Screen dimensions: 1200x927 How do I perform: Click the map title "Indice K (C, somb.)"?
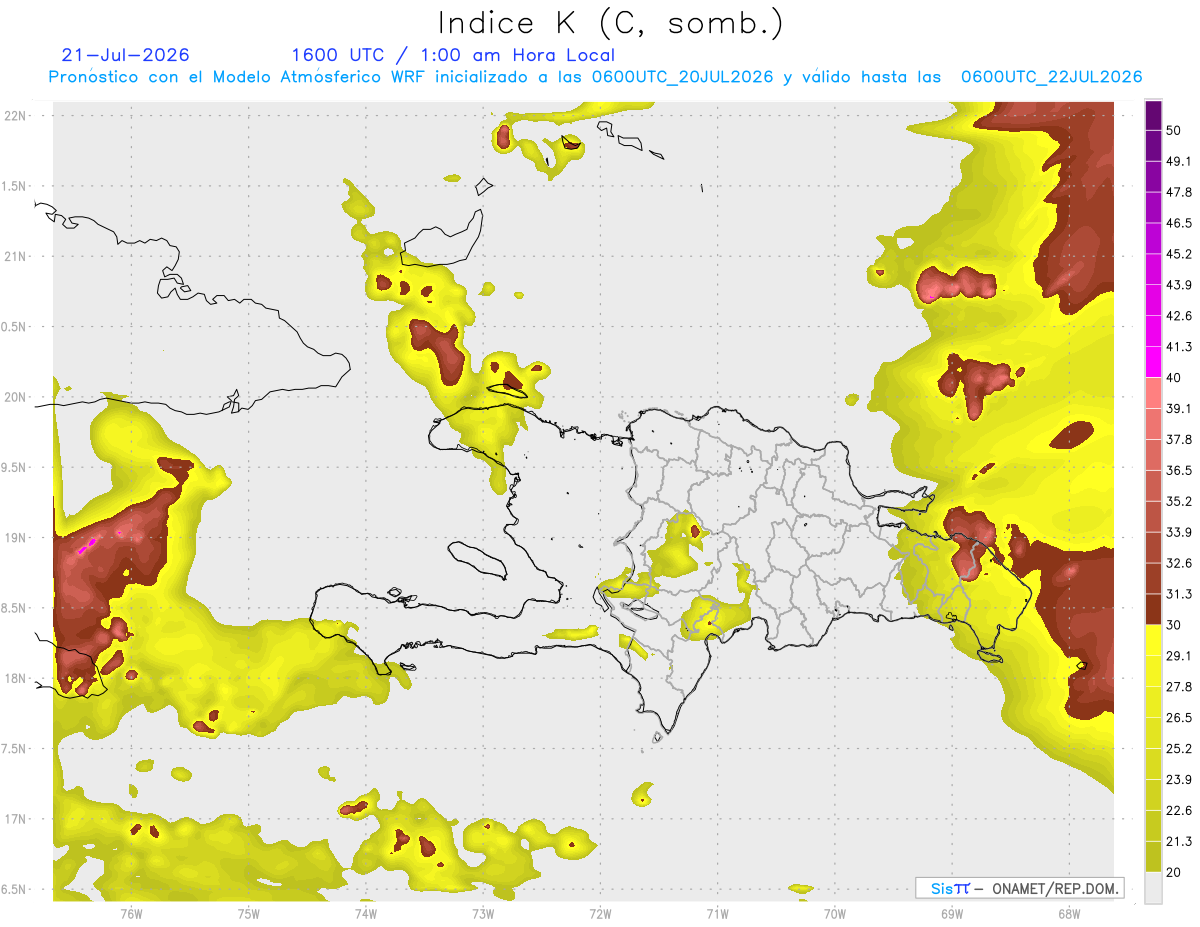611,23
